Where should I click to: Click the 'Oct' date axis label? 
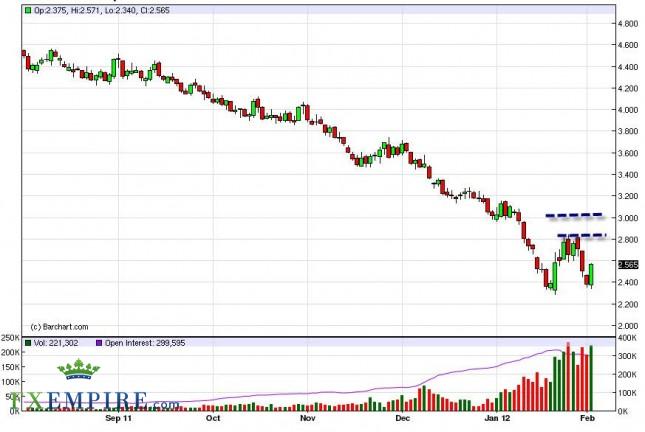[x=213, y=418]
